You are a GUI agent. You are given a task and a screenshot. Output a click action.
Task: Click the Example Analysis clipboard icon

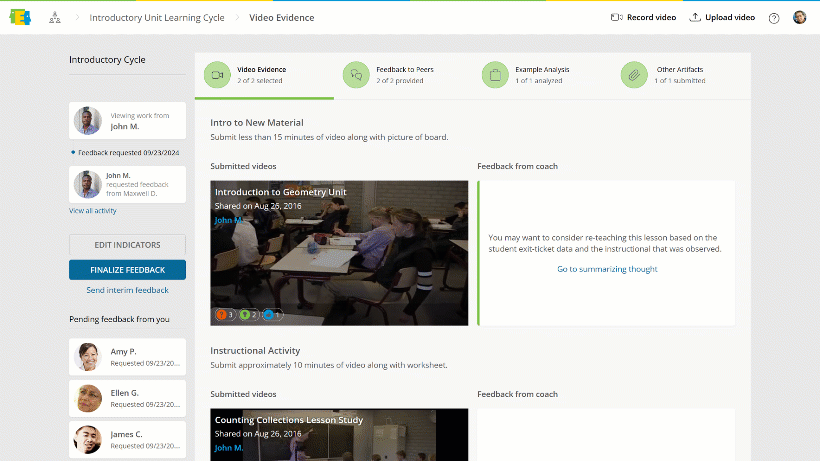tap(495, 75)
